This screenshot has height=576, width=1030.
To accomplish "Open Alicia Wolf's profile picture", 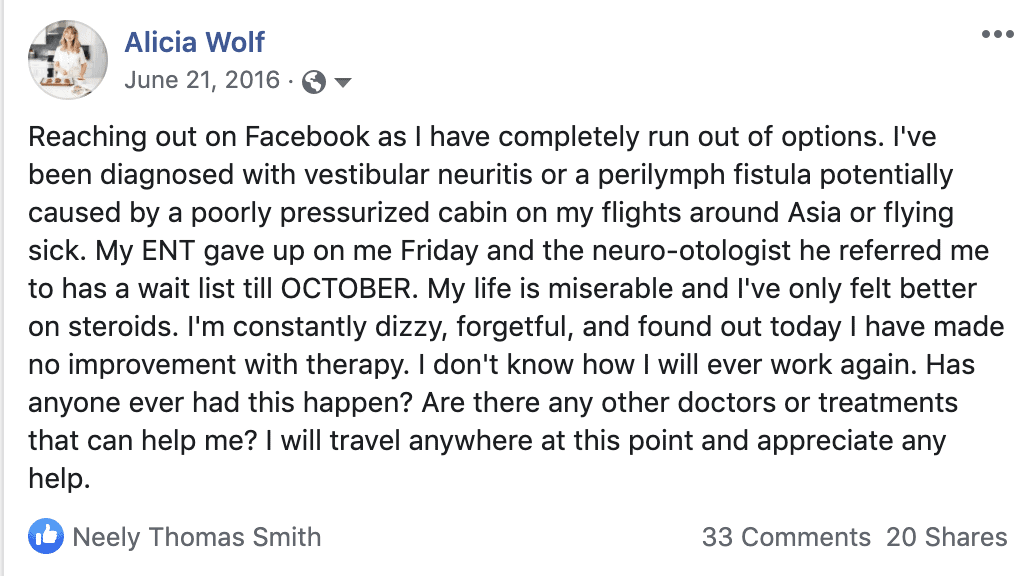I will [68, 60].
